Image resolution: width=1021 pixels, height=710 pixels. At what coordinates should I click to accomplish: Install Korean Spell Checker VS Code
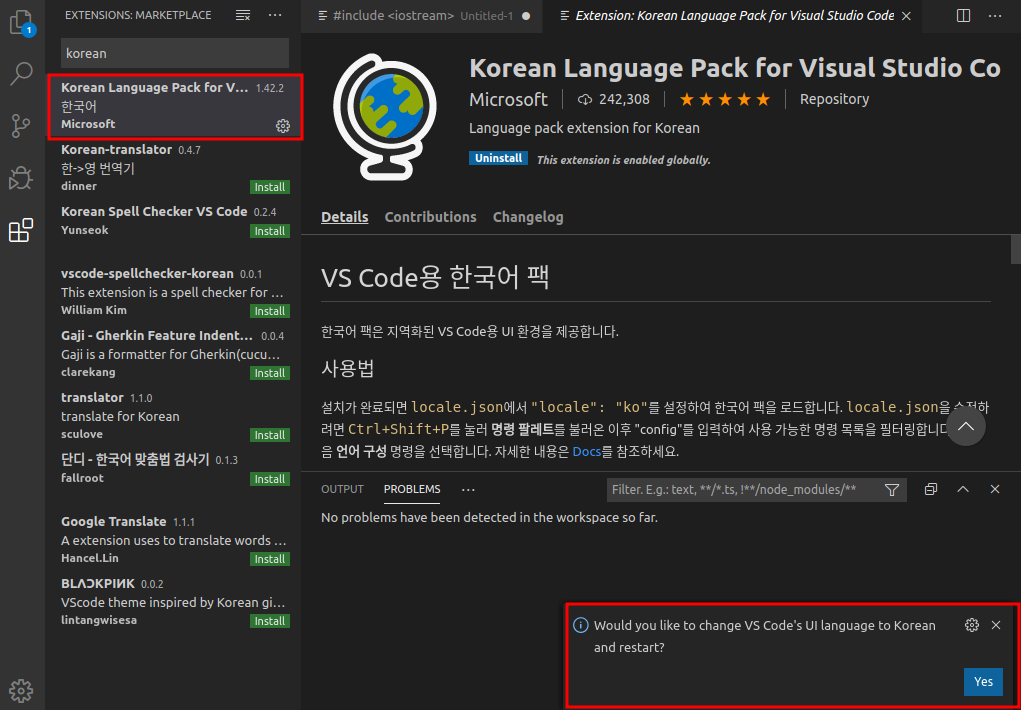(x=270, y=231)
